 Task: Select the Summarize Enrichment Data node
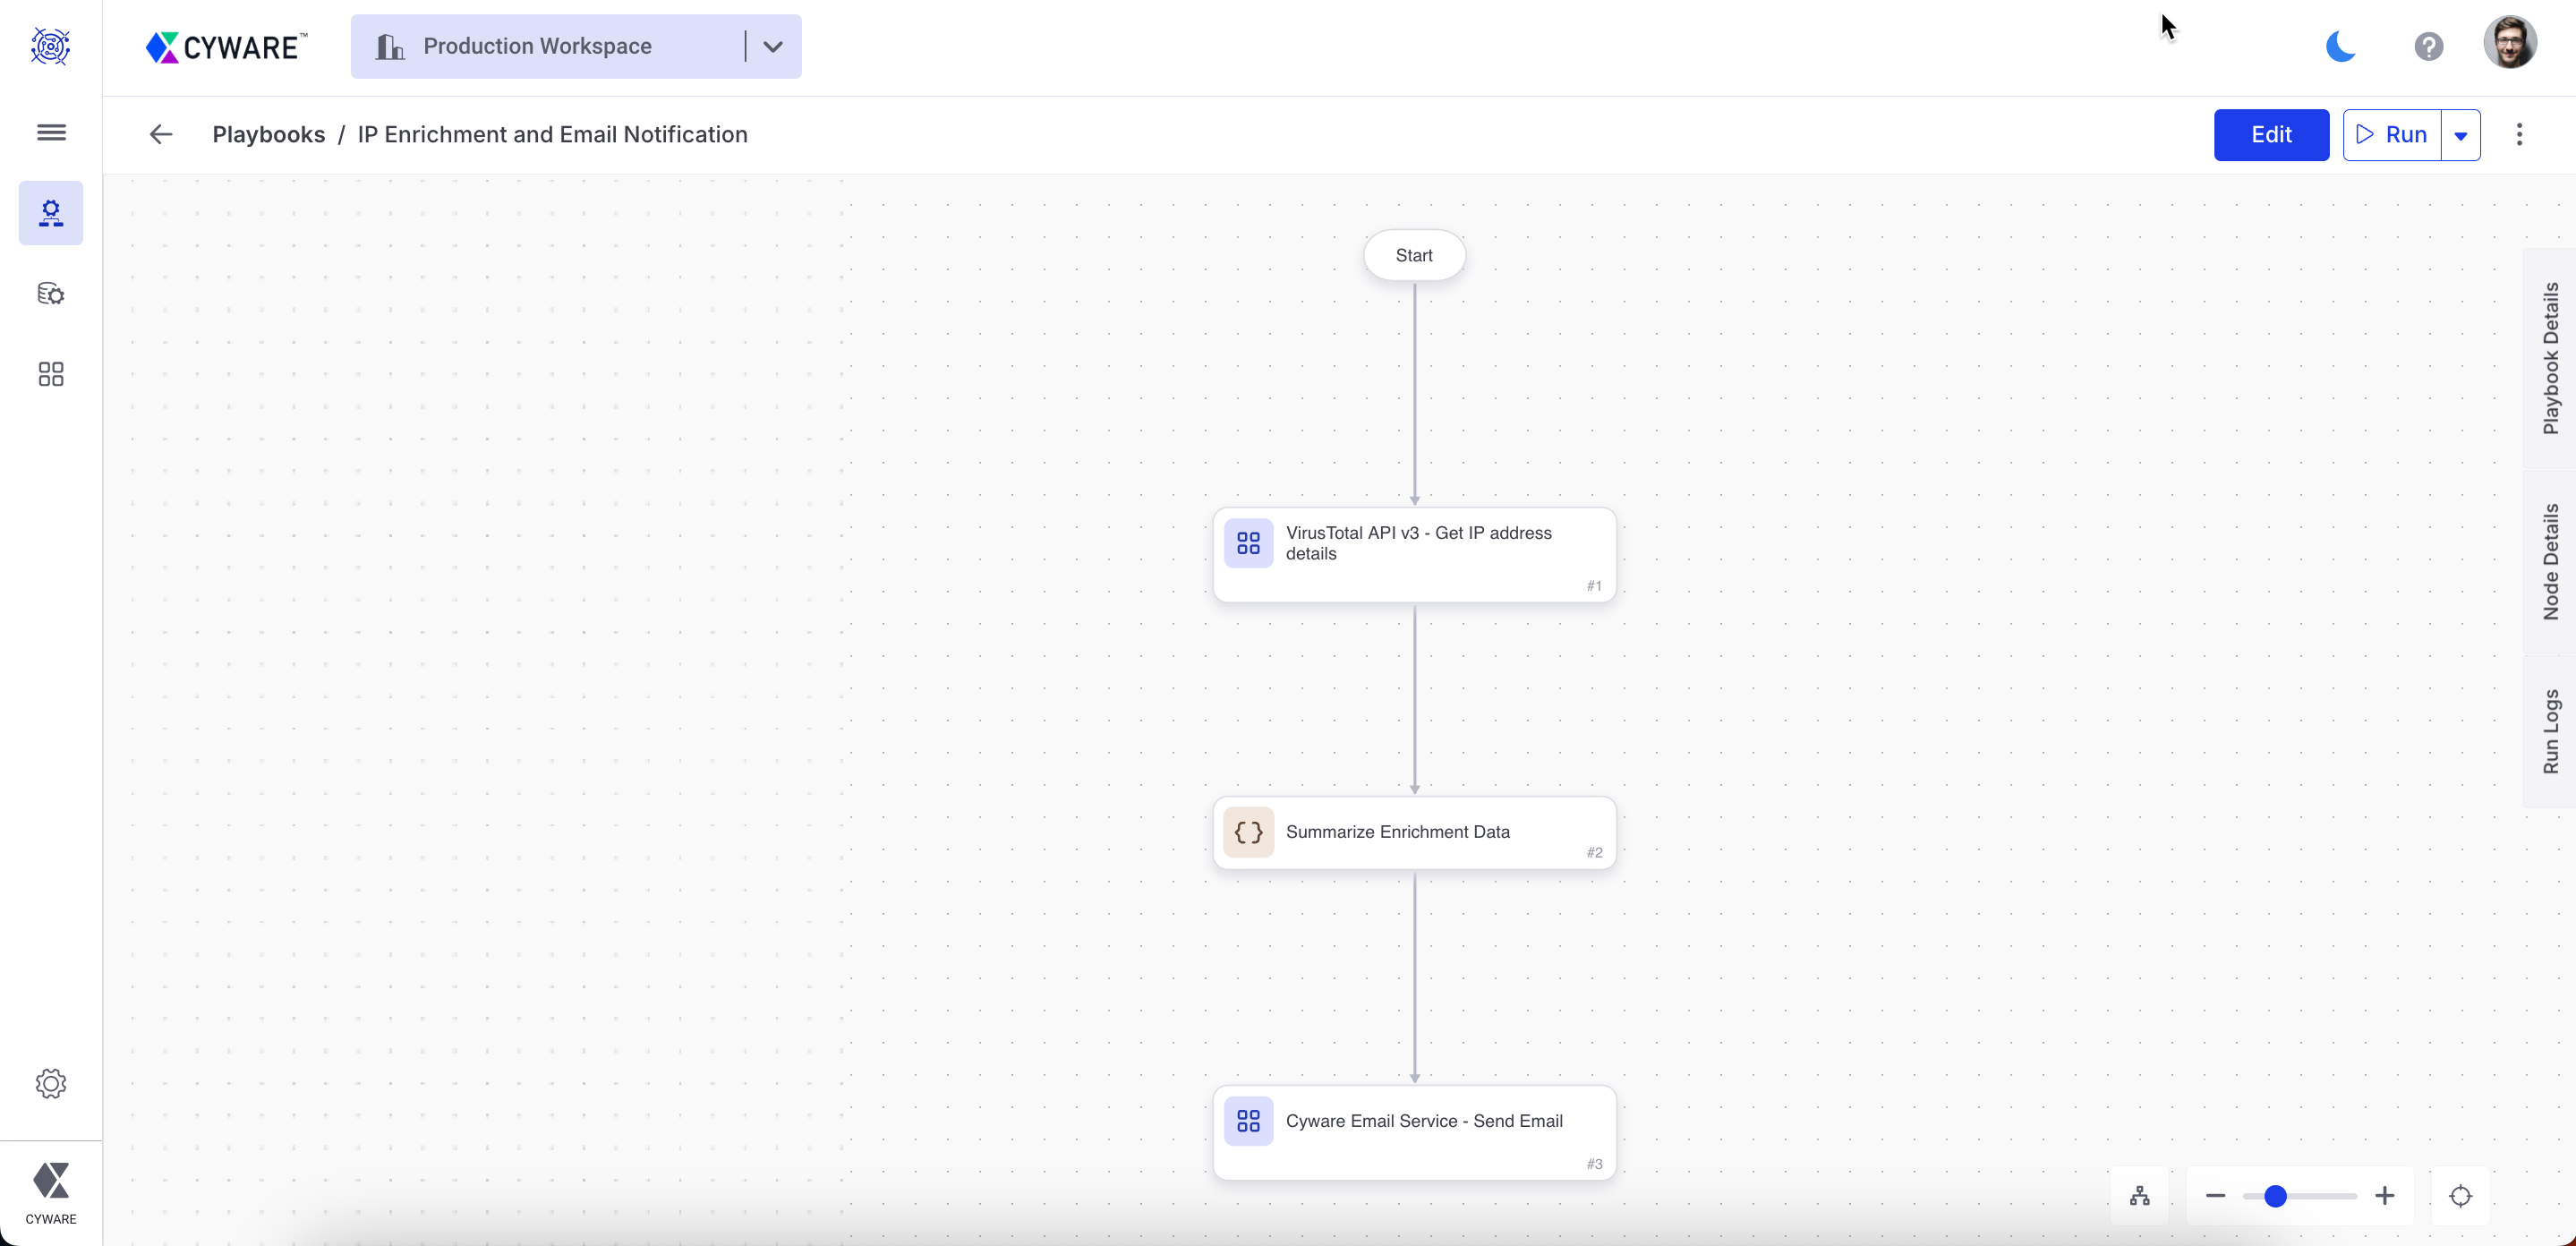point(1413,832)
